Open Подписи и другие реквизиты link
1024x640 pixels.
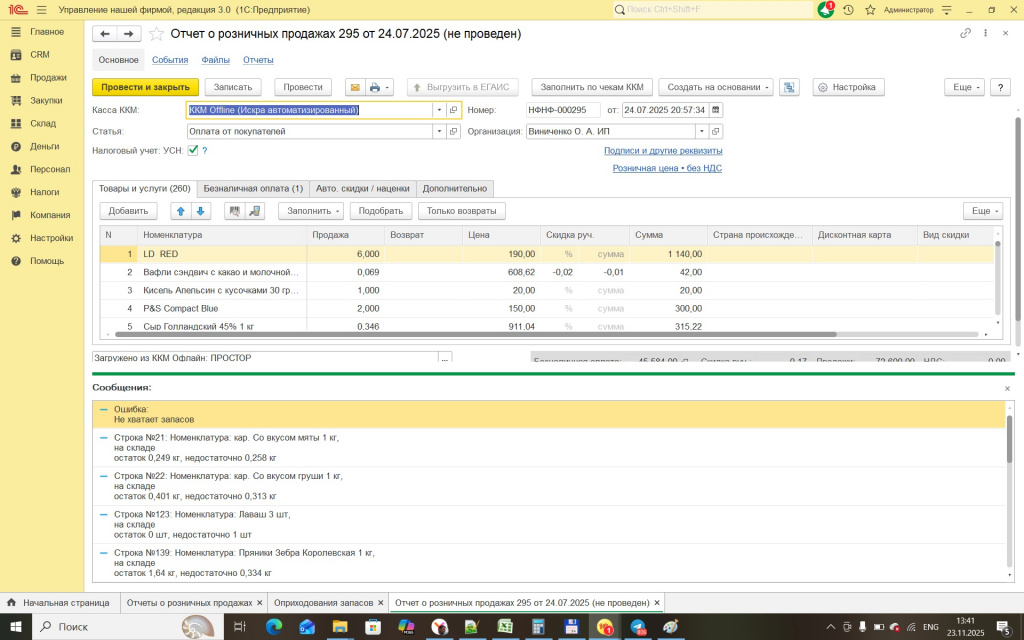tap(662, 151)
